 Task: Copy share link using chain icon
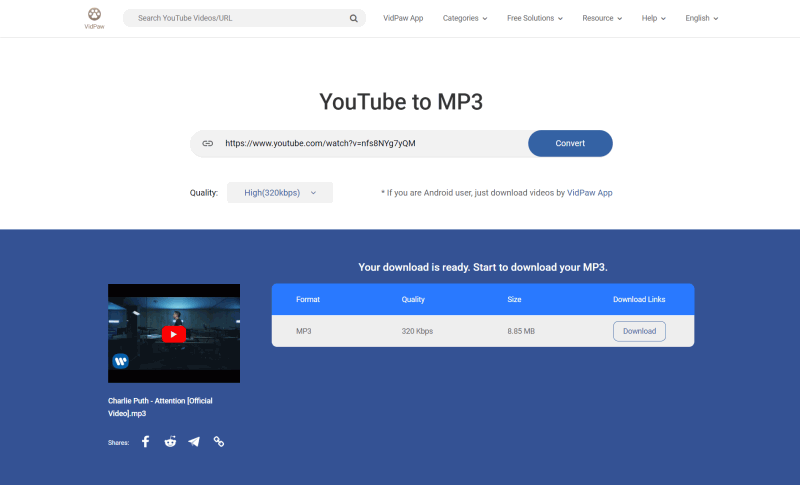pos(219,441)
